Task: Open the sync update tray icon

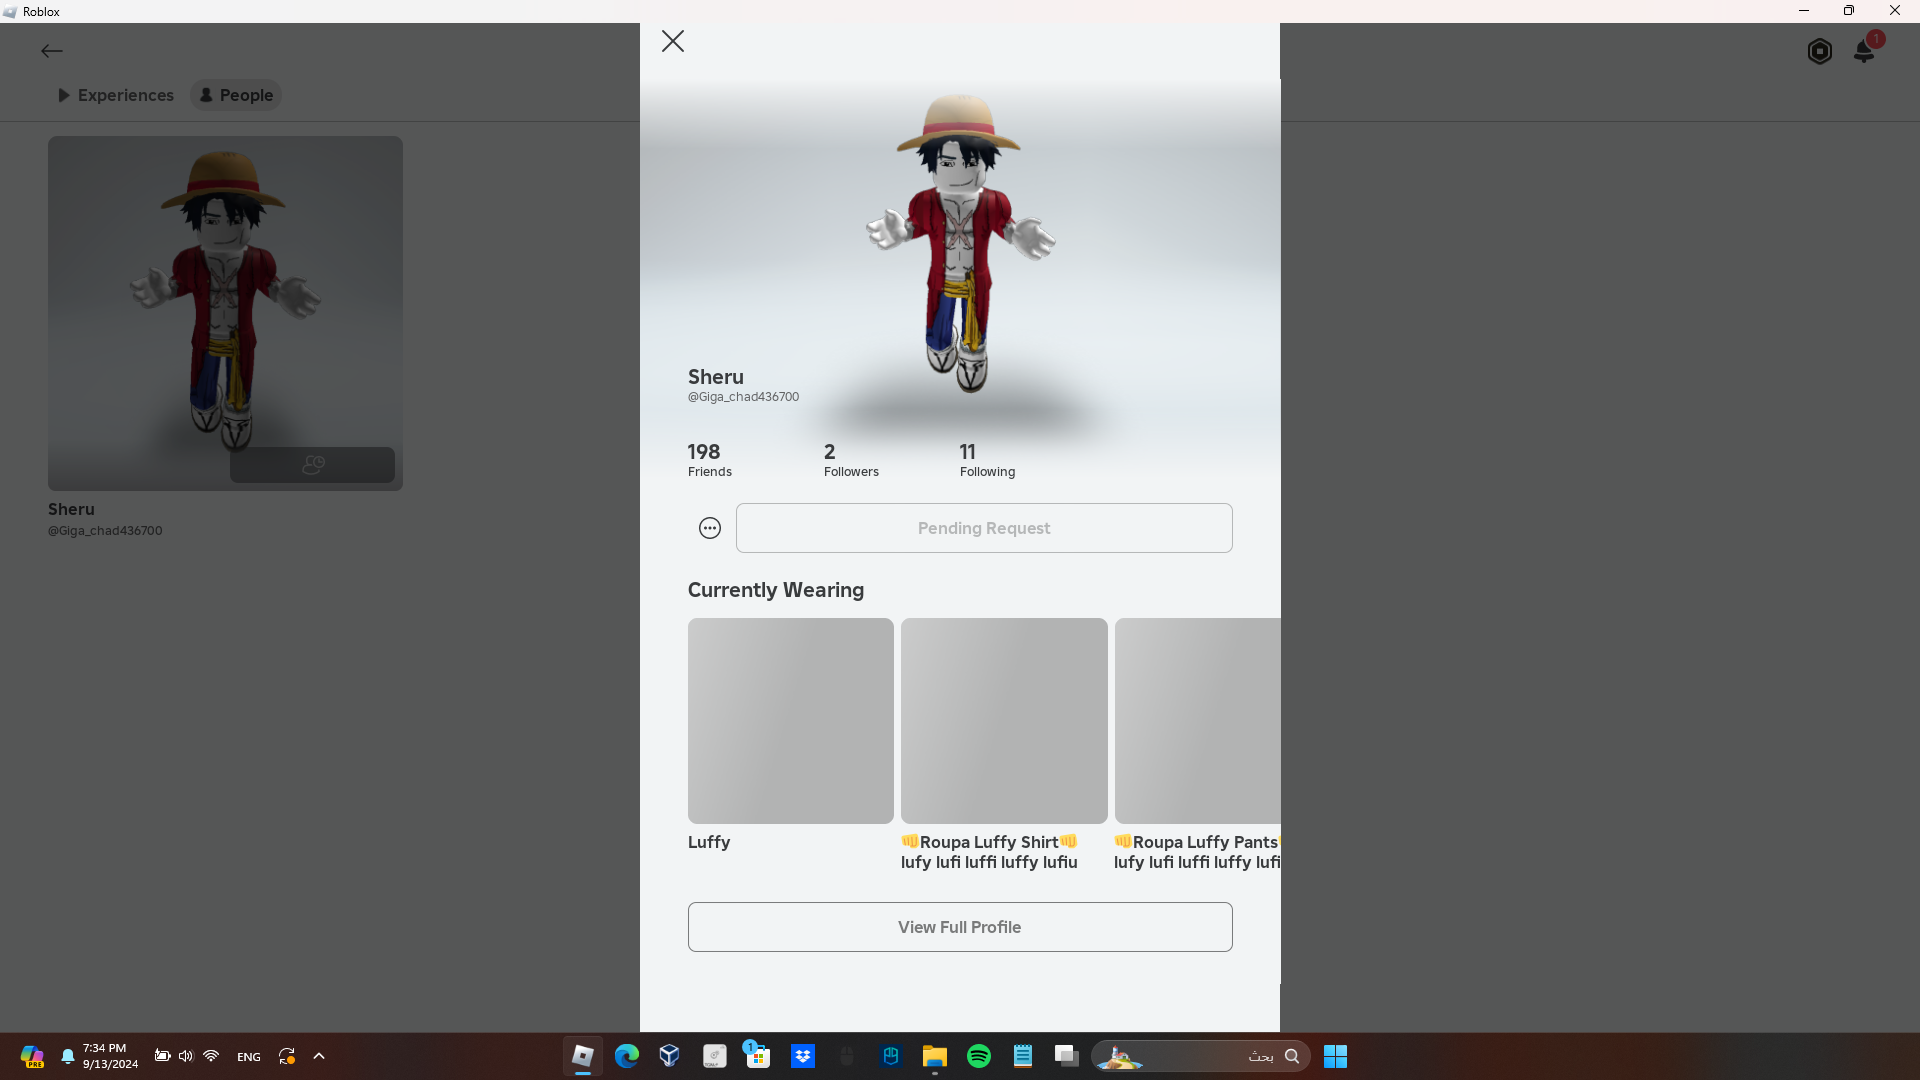Action: (x=287, y=1056)
